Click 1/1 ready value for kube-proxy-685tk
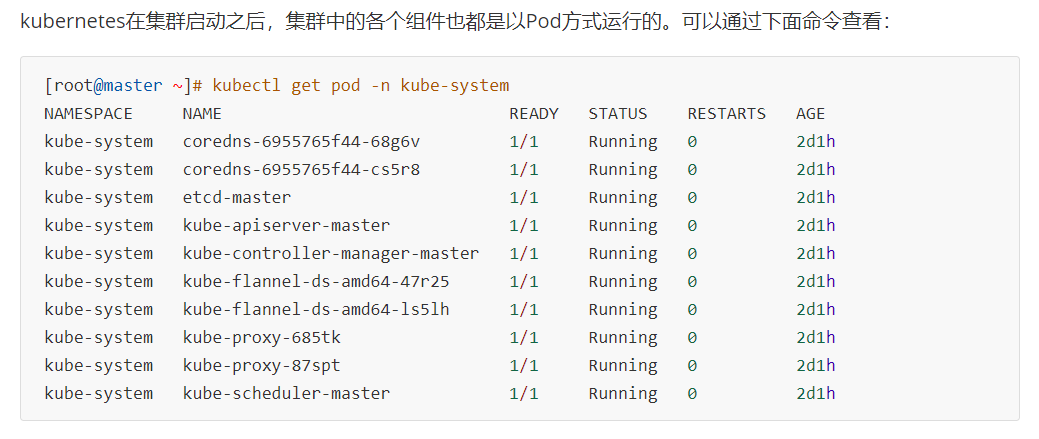 click(523, 338)
